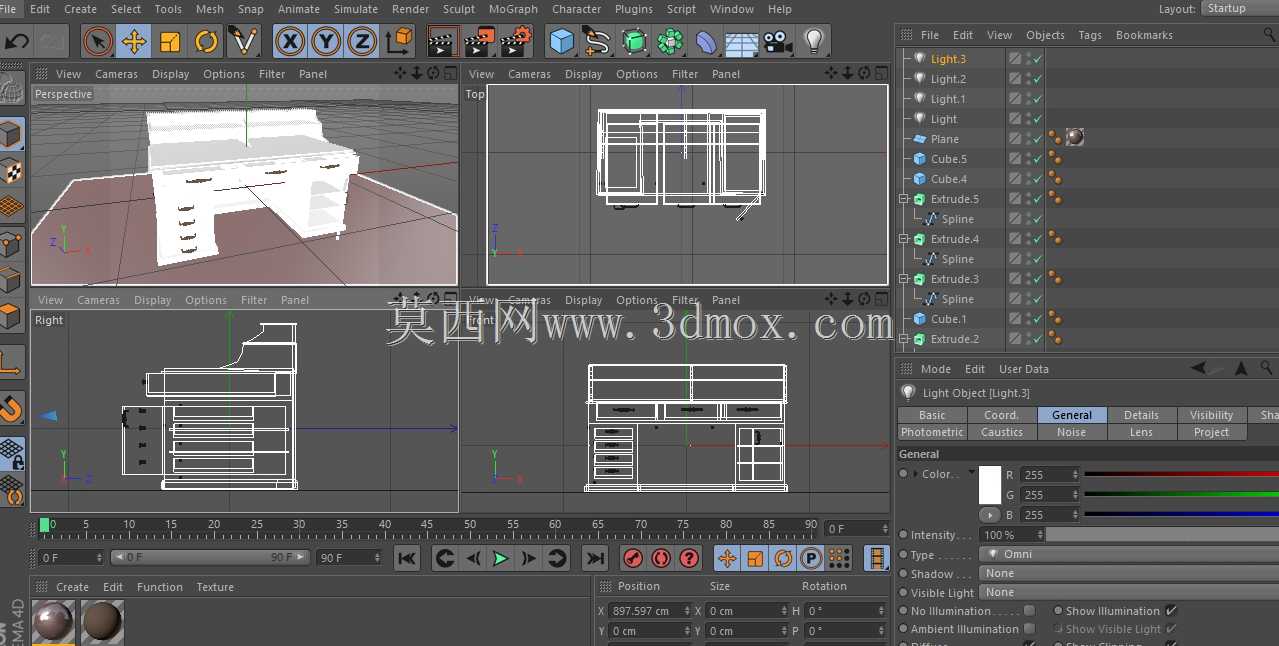Open the MoGraph menu

tap(513, 9)
